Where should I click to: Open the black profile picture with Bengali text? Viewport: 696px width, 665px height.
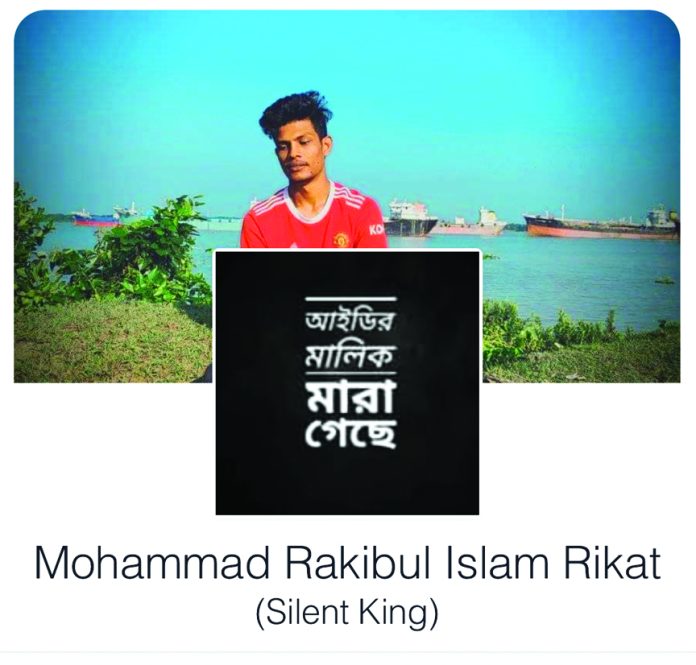[347, 383]
